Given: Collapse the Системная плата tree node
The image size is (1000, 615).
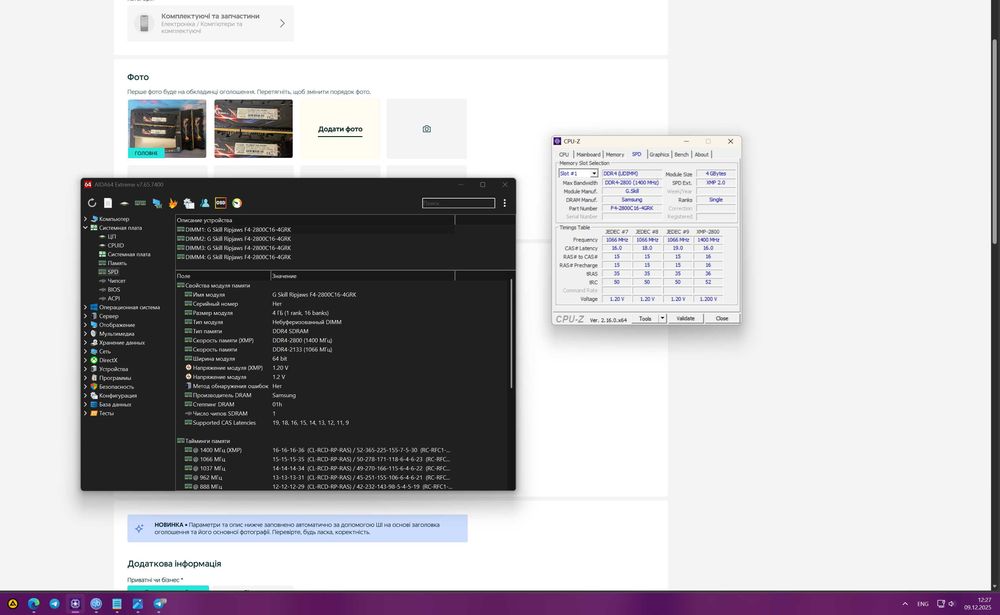Looking at the screenshot, I should (85, 228).
